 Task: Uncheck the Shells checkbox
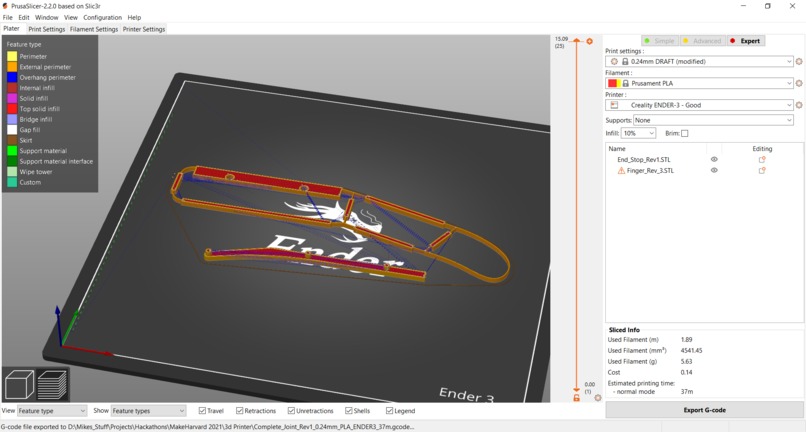tap(349, 410)
